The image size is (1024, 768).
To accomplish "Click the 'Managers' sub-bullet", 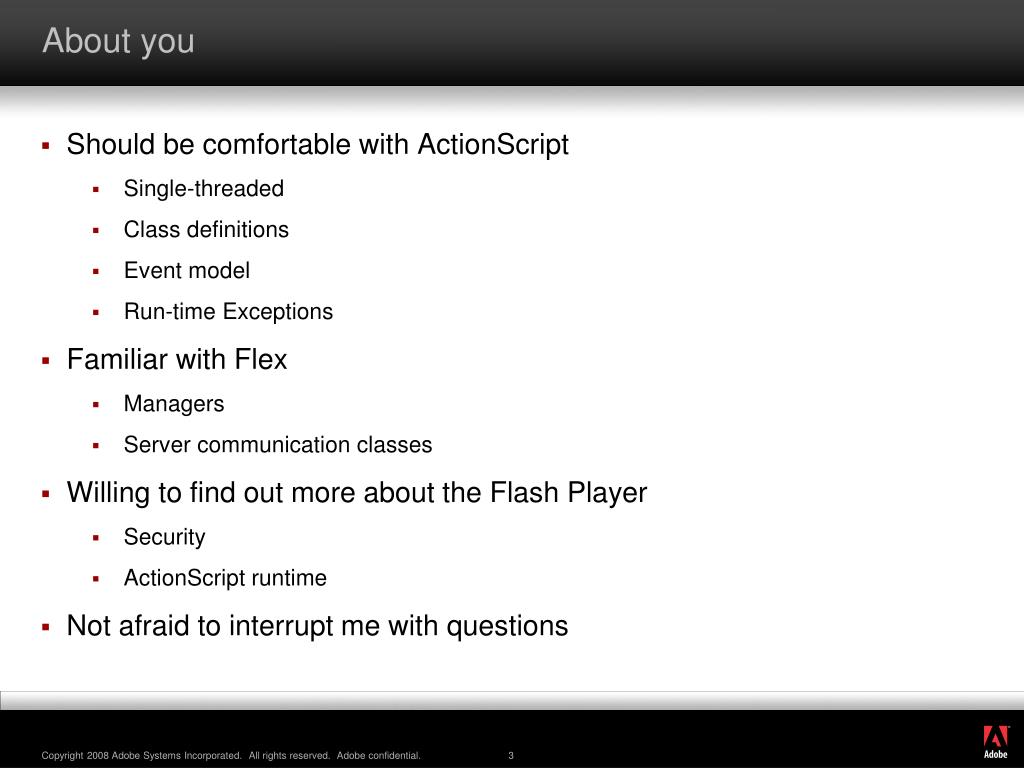I will point(174,404).
